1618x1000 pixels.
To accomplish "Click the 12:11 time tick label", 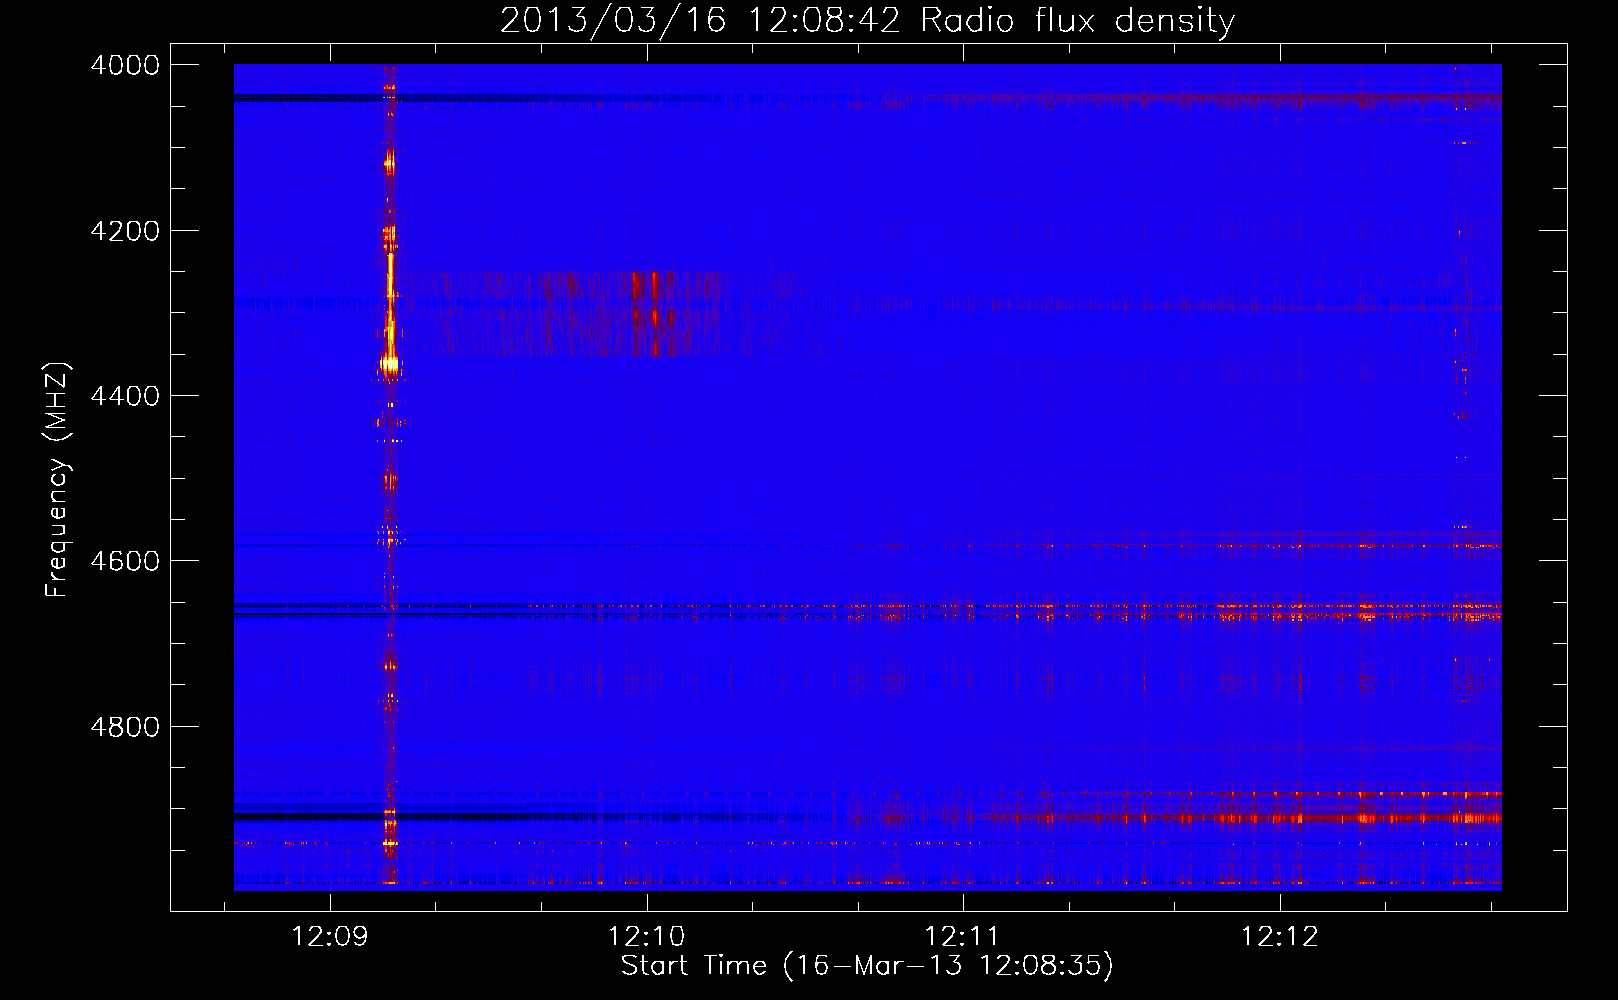I will coord(963,937).
